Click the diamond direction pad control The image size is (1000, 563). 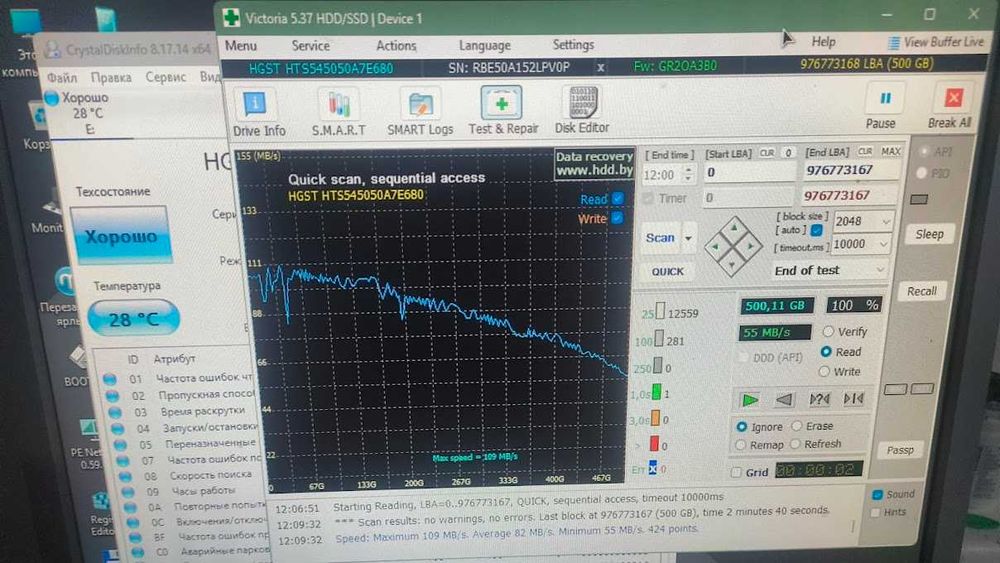pyautogui.click(x=733, y=245)
